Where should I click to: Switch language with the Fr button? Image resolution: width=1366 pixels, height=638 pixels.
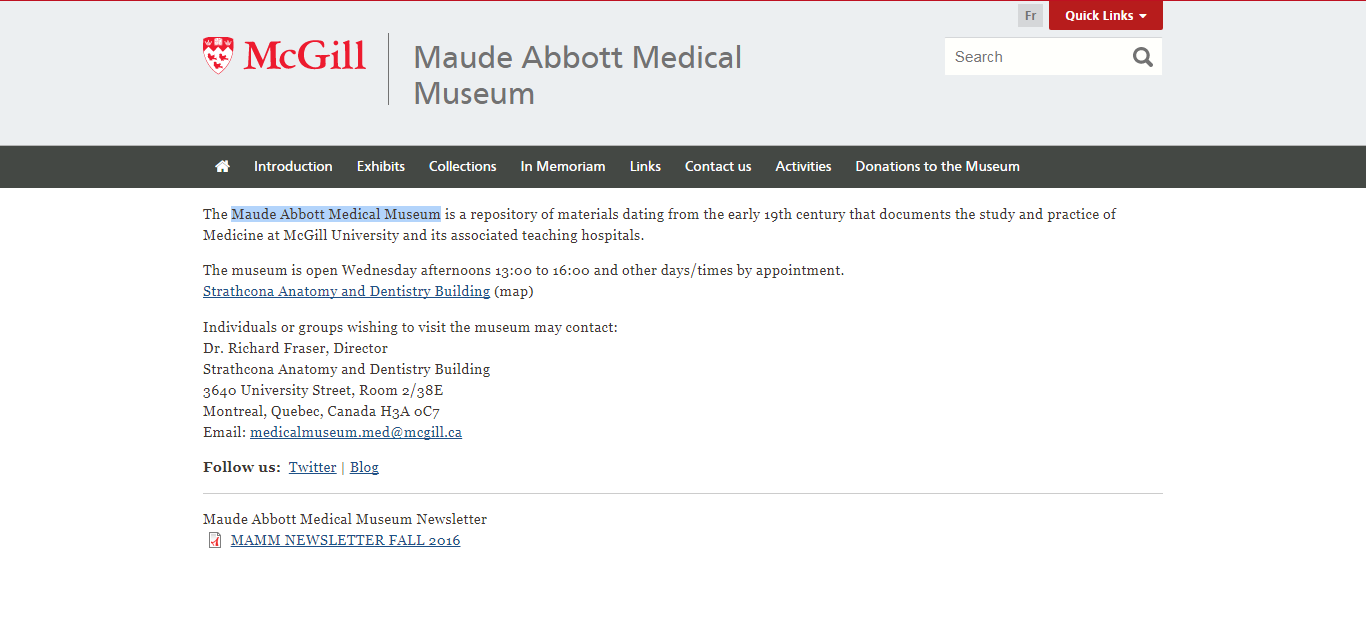tap(1030, 16)
